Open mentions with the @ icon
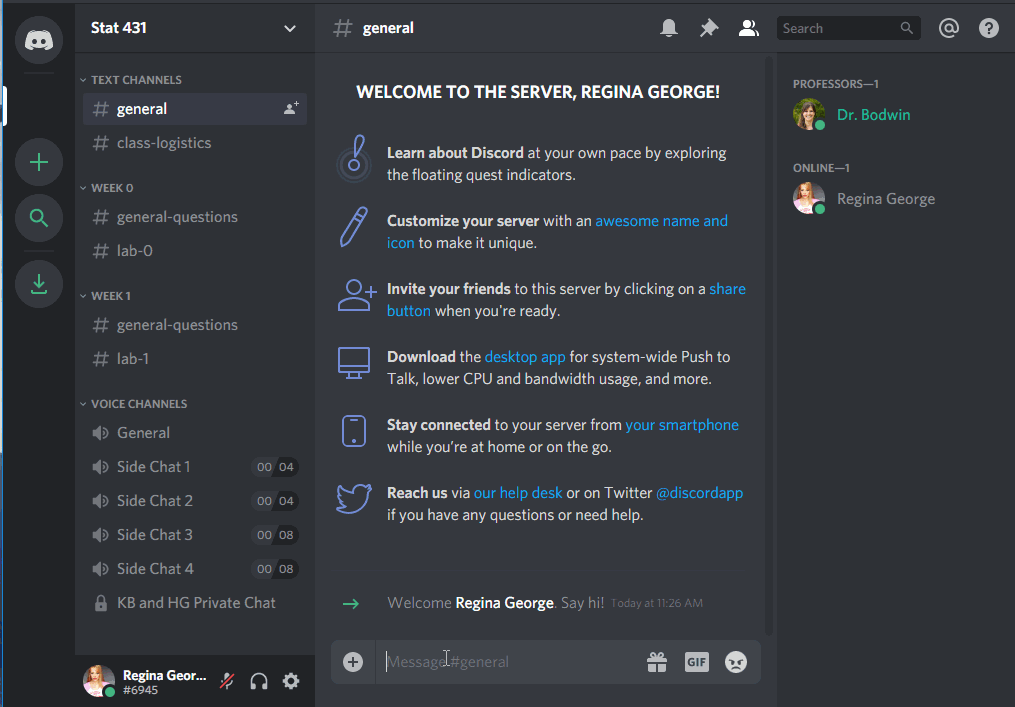 pos(948,29)
